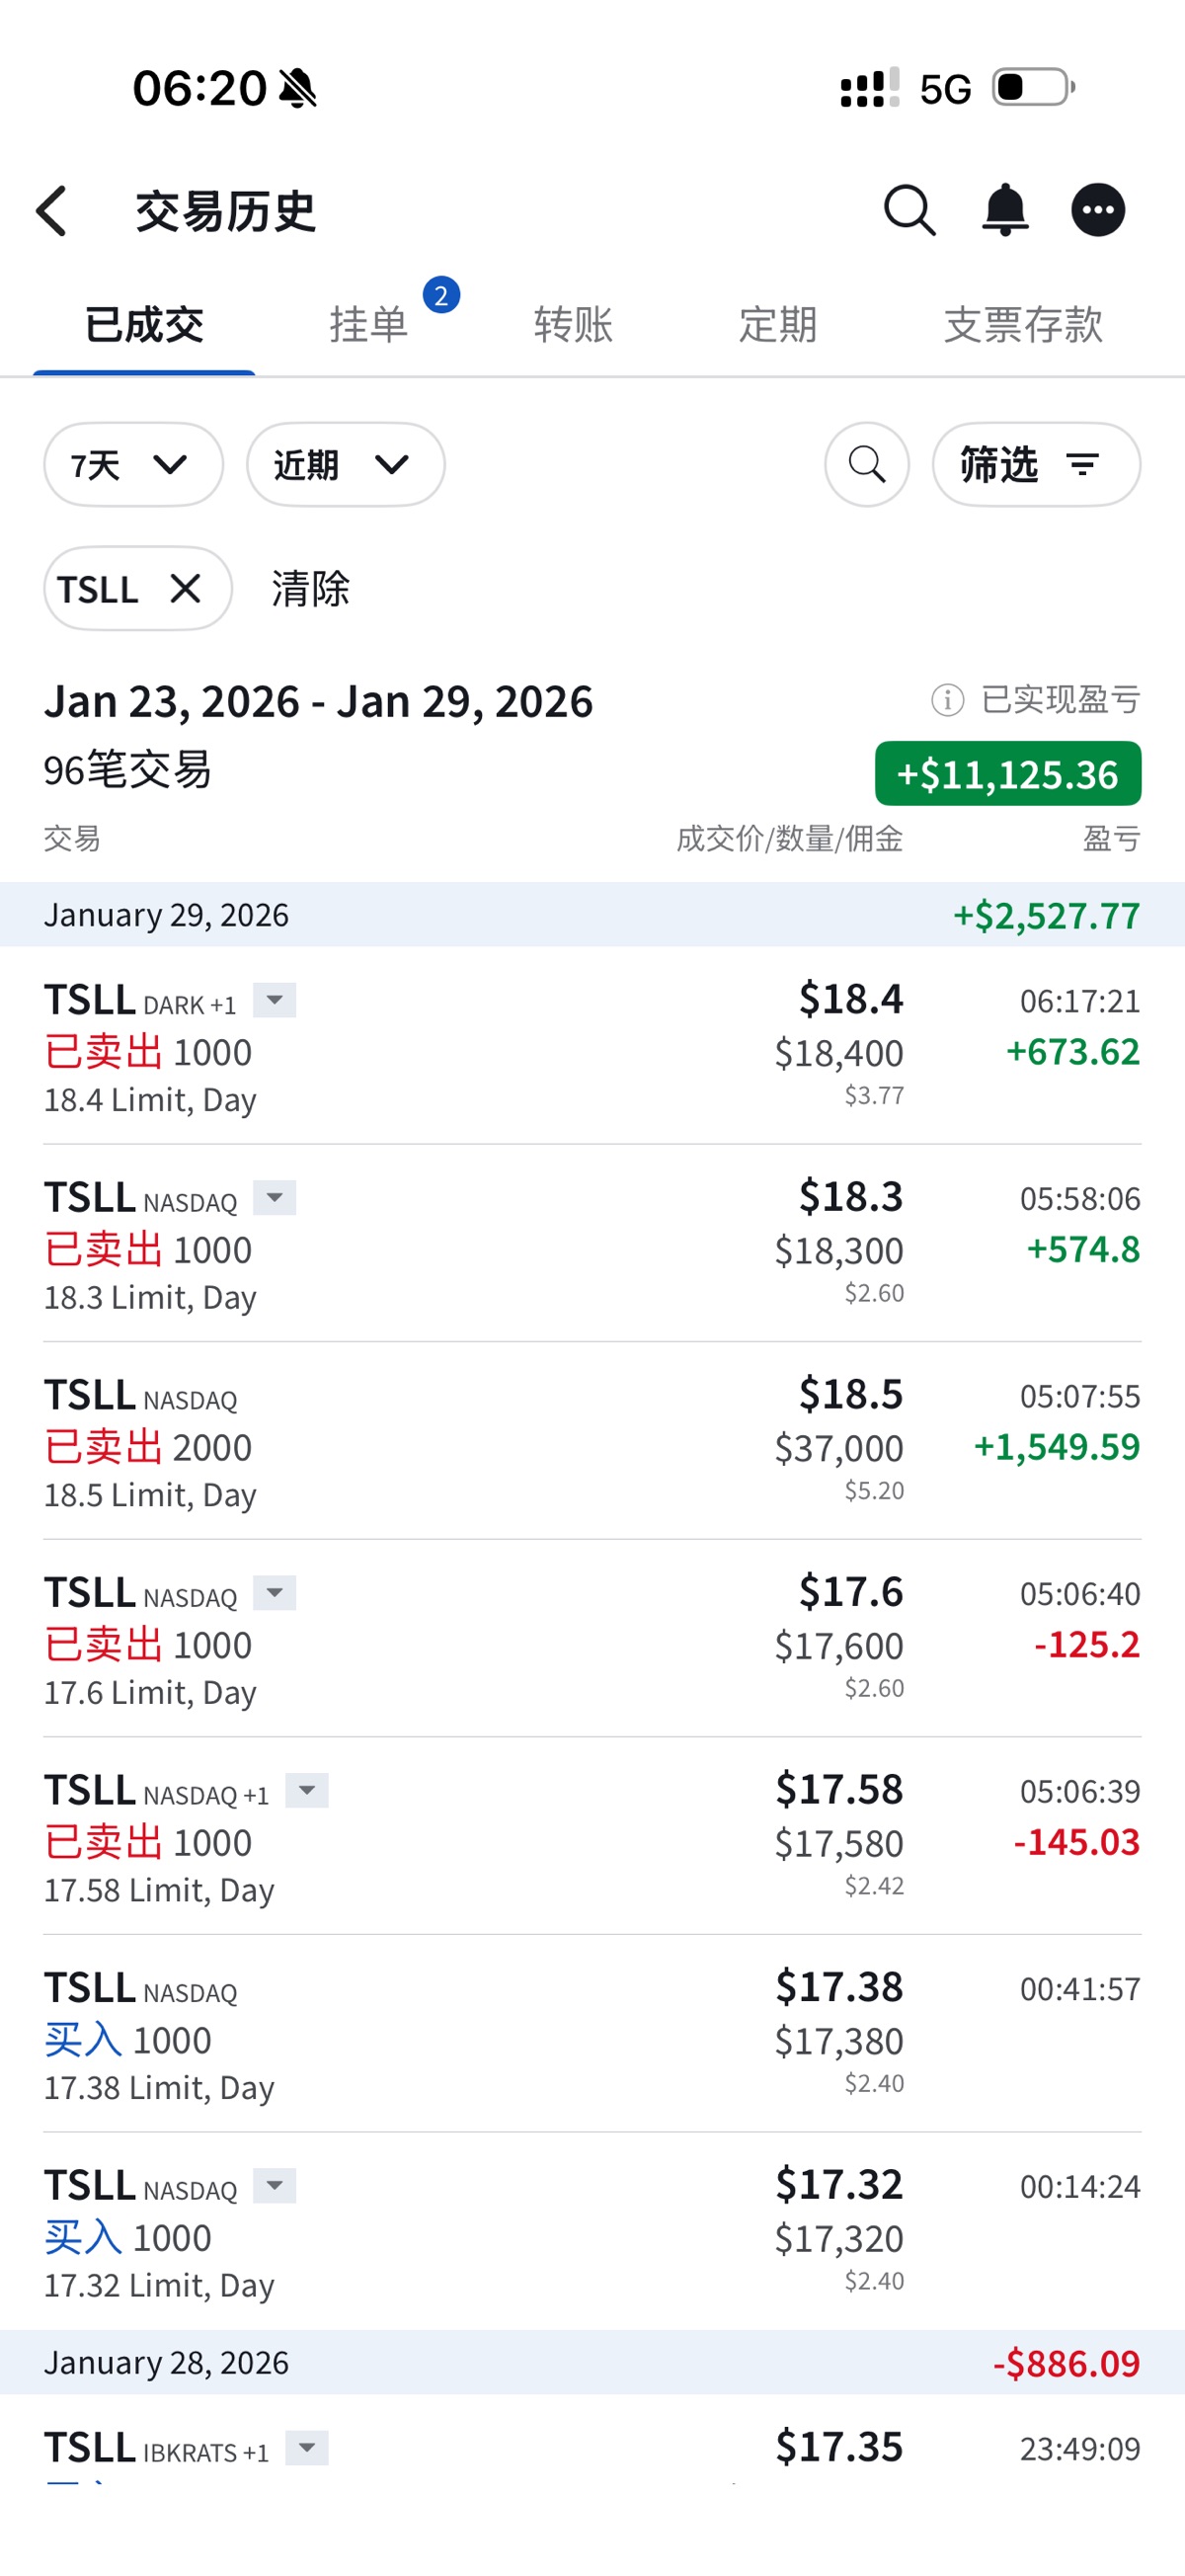Switch to the 转账 tab

click(573, 325)
